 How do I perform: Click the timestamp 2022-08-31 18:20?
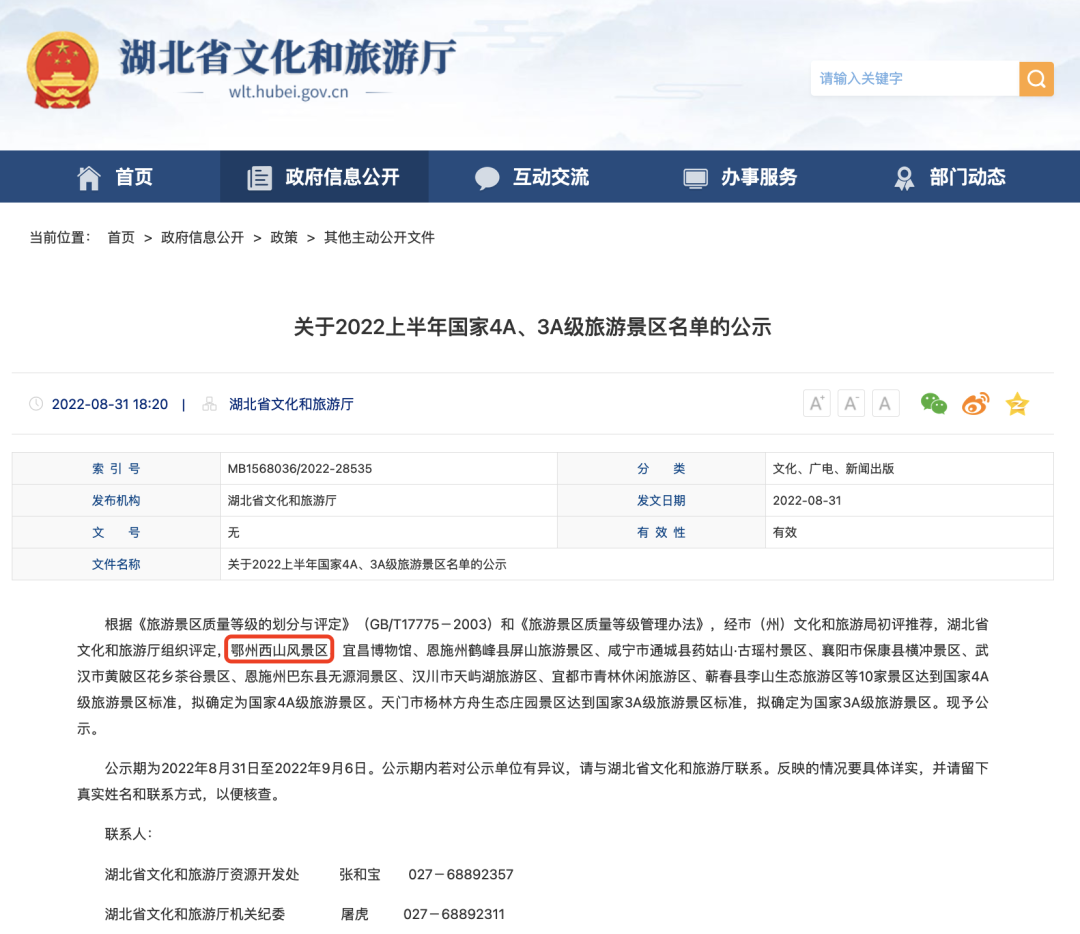tap(110, 404)
